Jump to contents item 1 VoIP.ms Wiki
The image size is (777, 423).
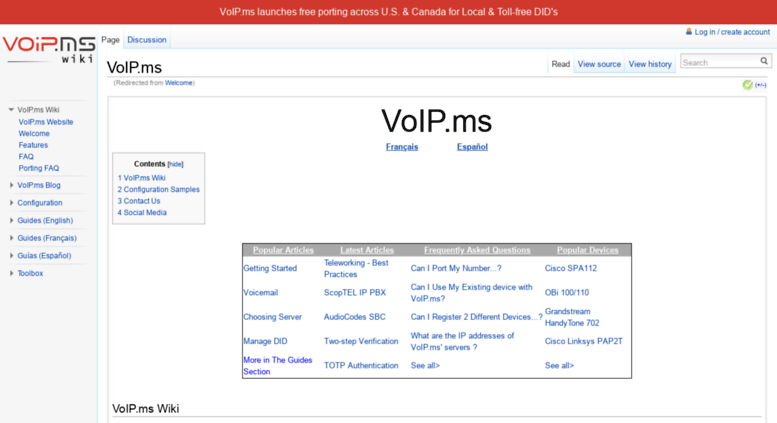(x=142, y=178)
